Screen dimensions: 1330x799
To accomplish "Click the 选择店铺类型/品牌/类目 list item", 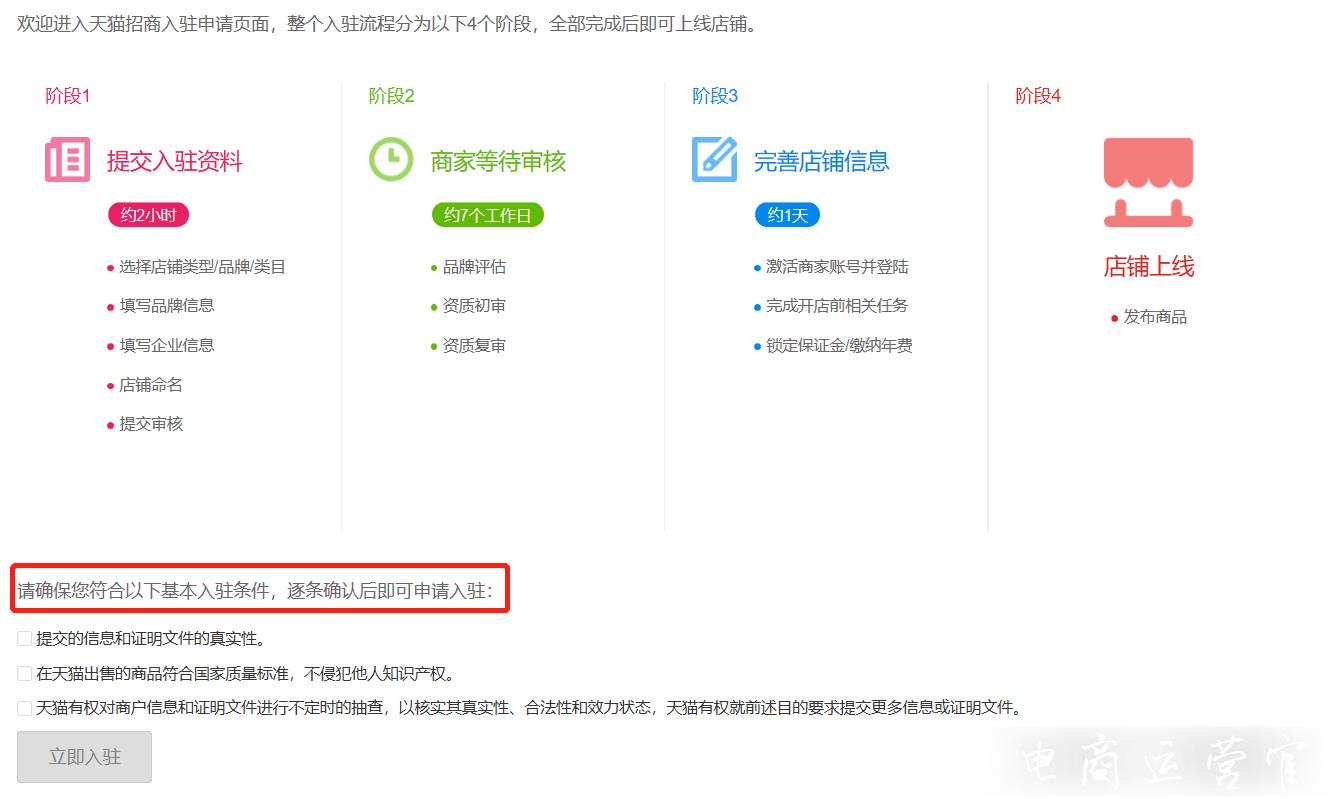I will pos(203,267).
